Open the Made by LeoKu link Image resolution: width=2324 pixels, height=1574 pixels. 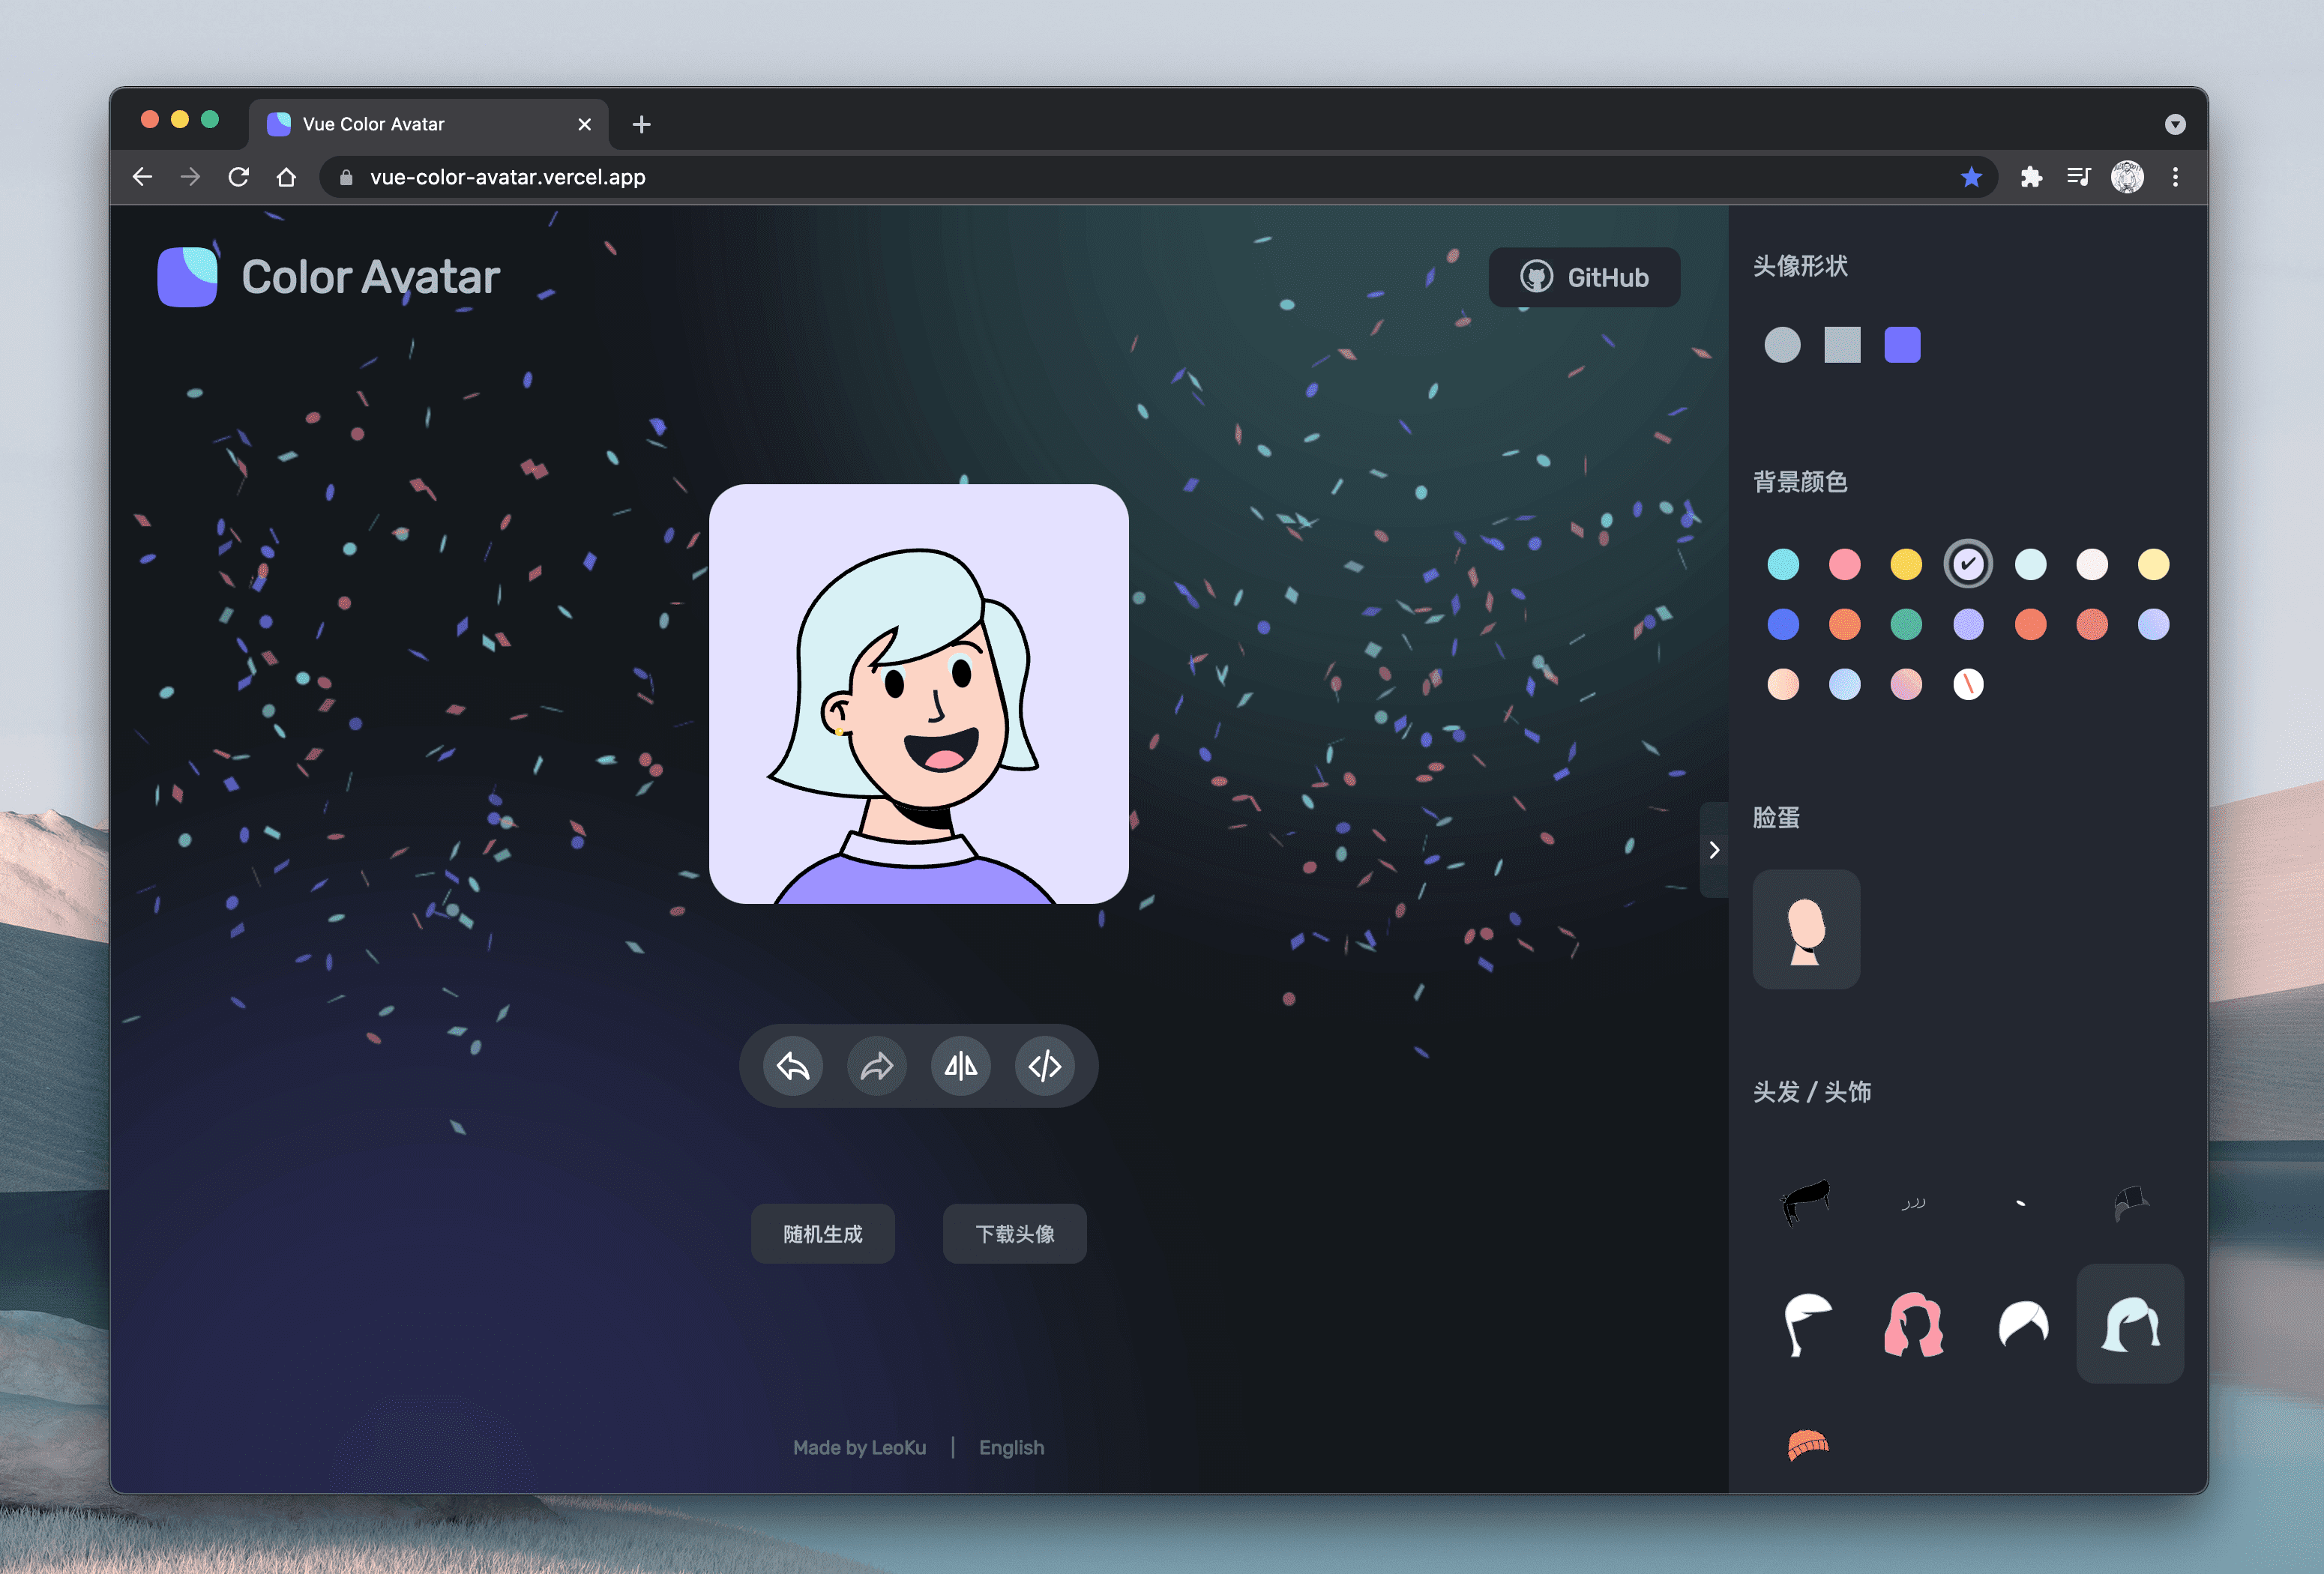tap(860, 1447)
